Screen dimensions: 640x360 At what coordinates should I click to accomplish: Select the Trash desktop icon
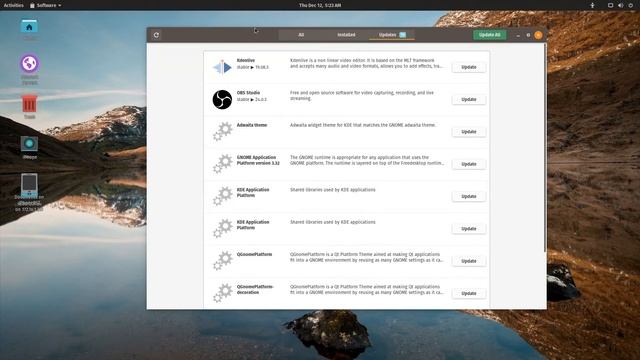pyautogui.click(x=29, y=104)
